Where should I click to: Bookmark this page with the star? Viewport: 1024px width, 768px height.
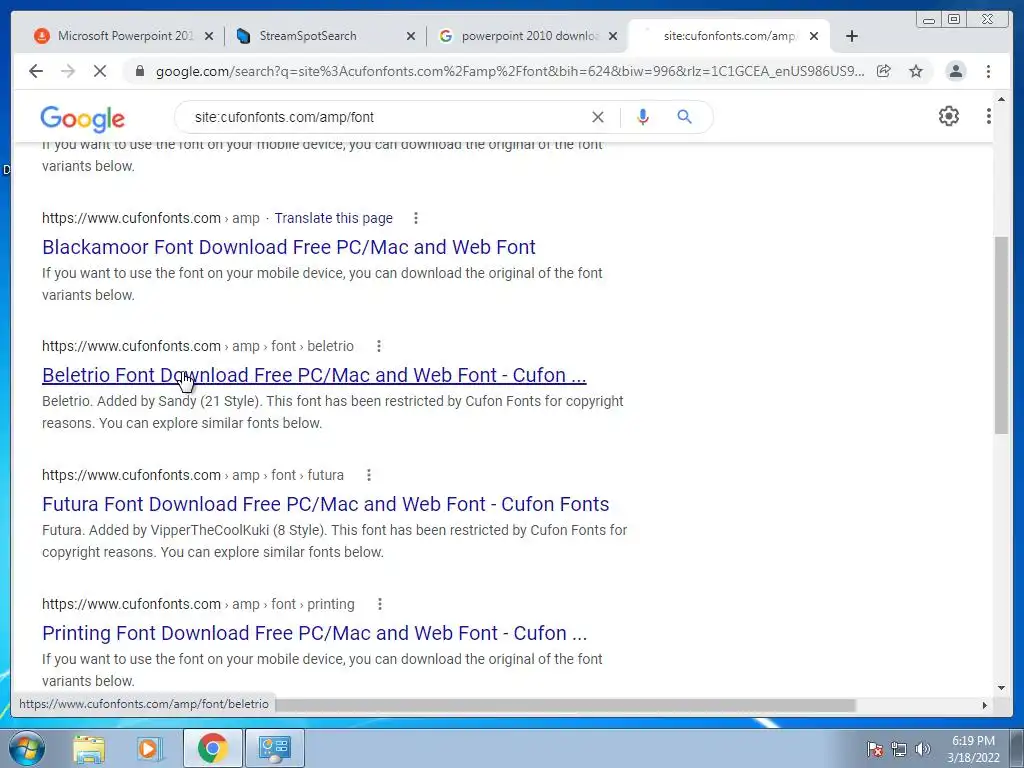pos(916,71)
